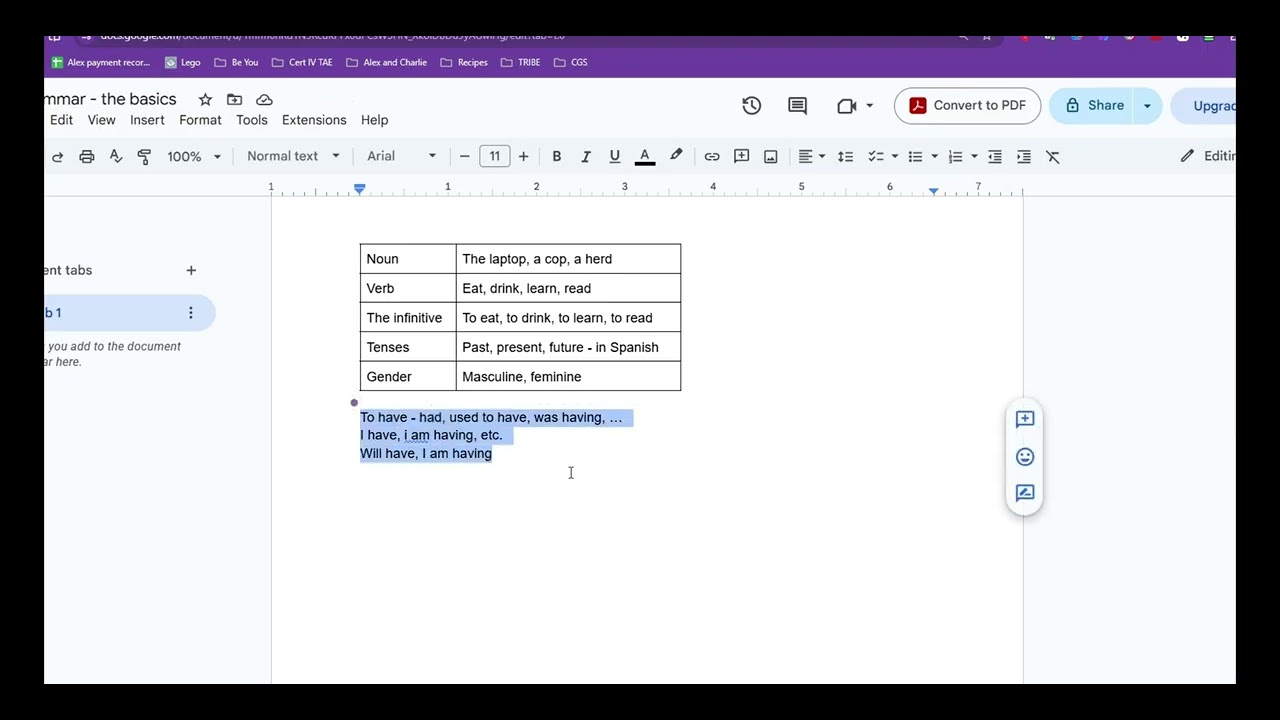The image size is (1280, 720).
Task: Click Convert to PDF button
Action: click(967, 105)
